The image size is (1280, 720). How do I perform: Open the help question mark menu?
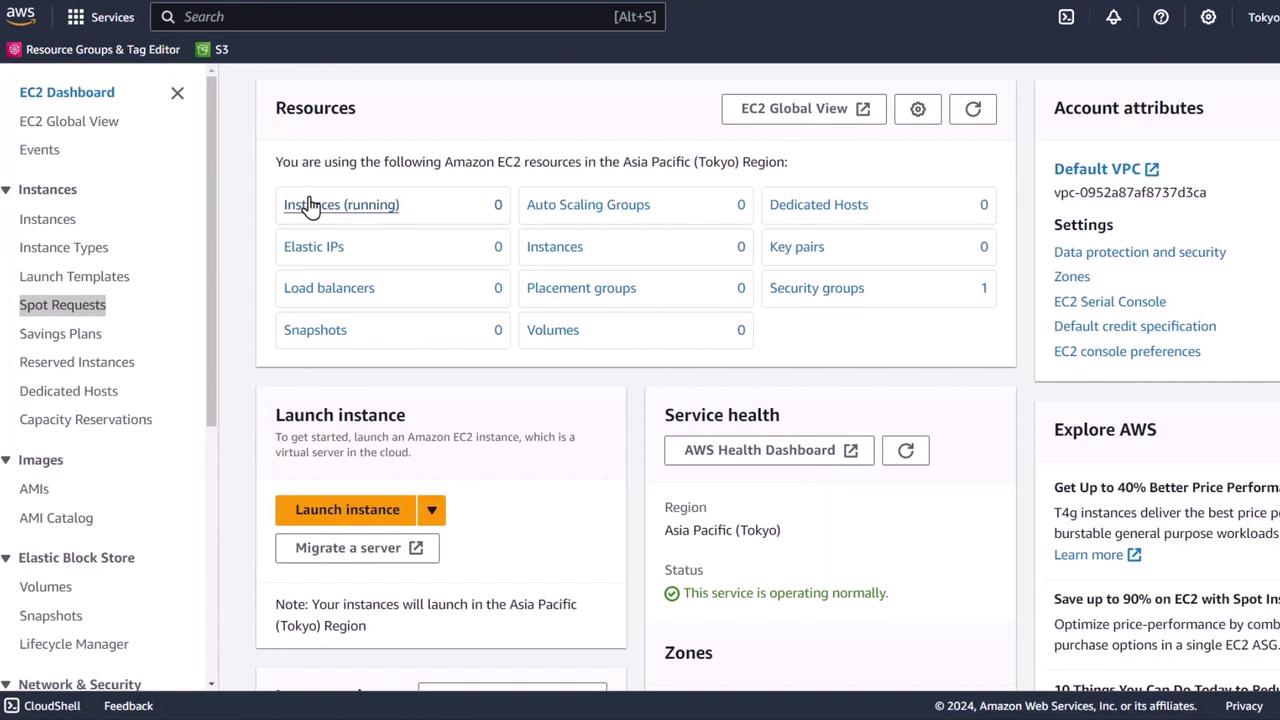pyautogui.click(x=1161, y=17)
